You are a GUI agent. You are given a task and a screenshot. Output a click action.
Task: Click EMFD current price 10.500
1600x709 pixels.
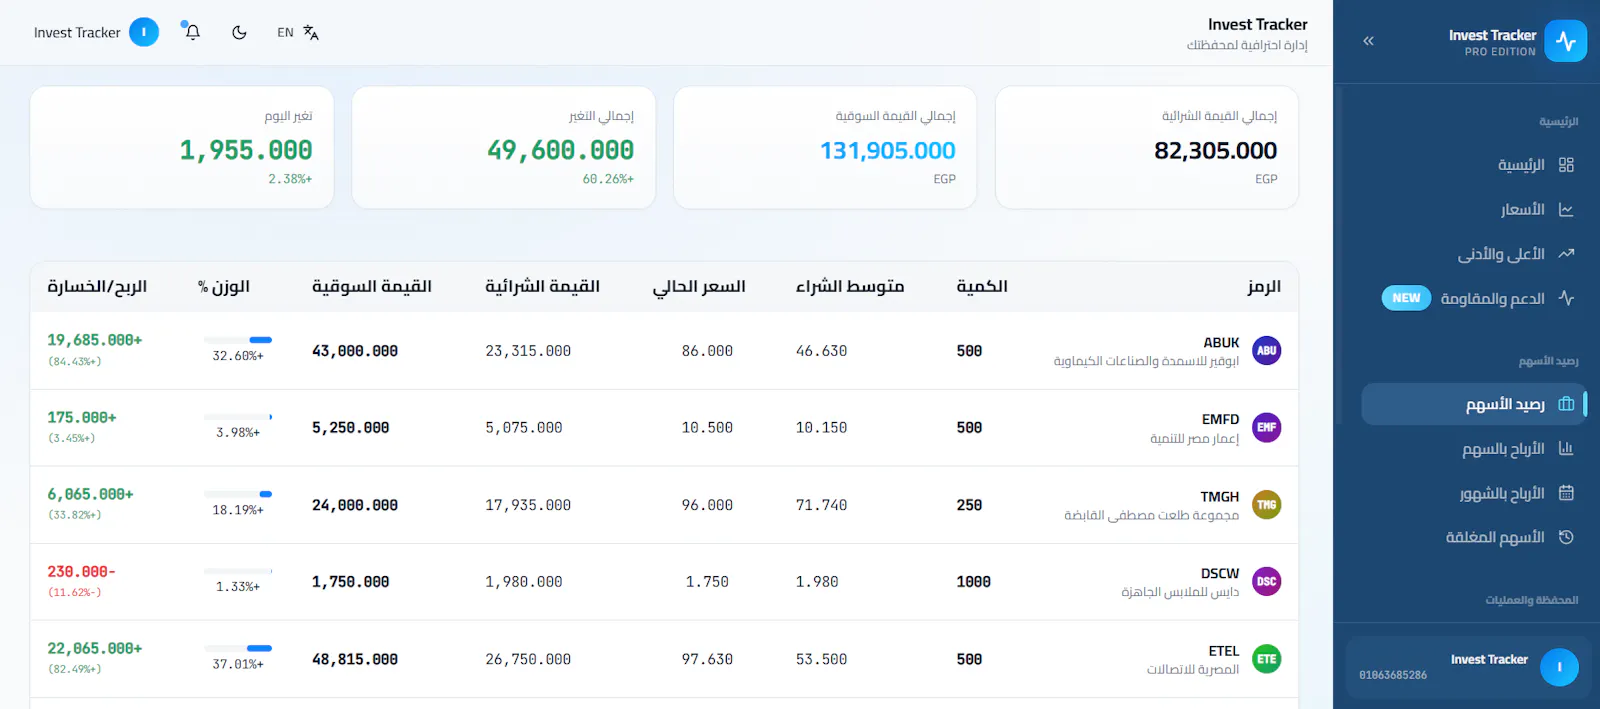pyautogui.click(x=707, y=428)
